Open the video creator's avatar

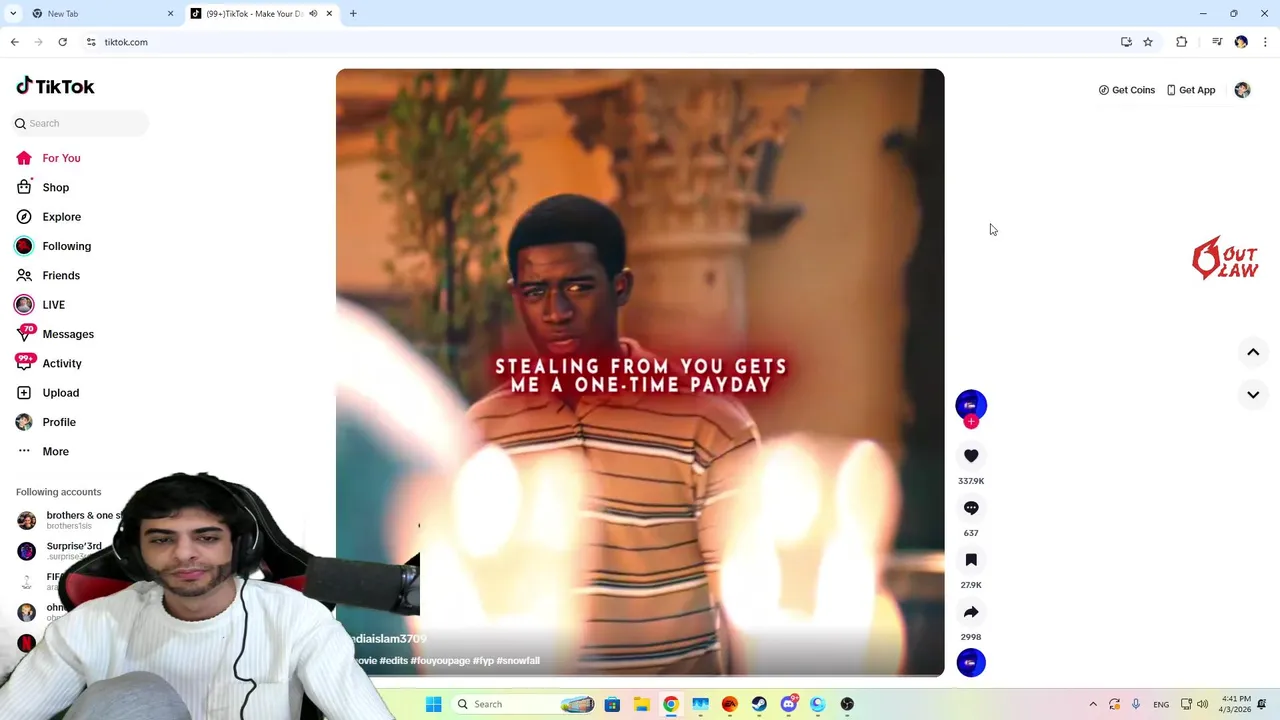971,404
